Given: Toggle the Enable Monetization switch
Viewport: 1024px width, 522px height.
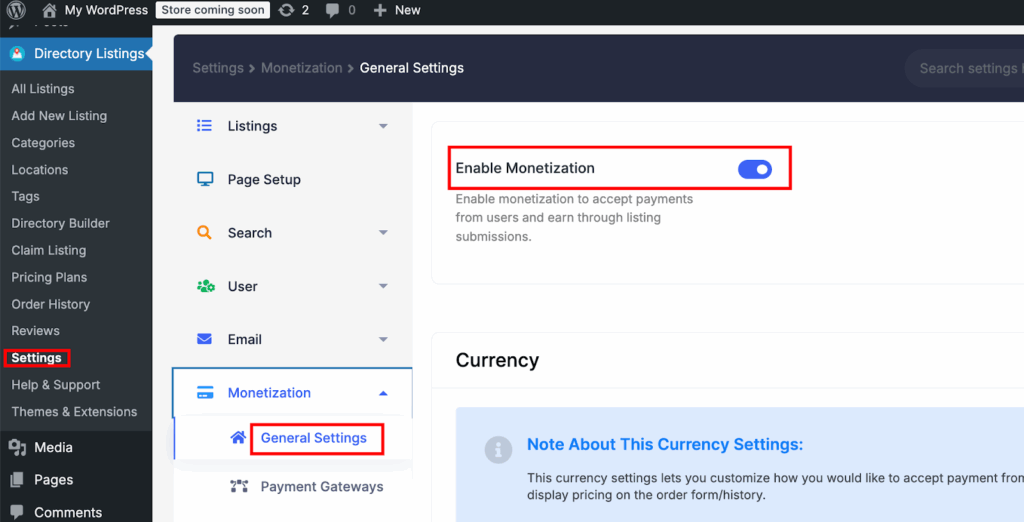Looking at the screenshot, I should point(755,169).
